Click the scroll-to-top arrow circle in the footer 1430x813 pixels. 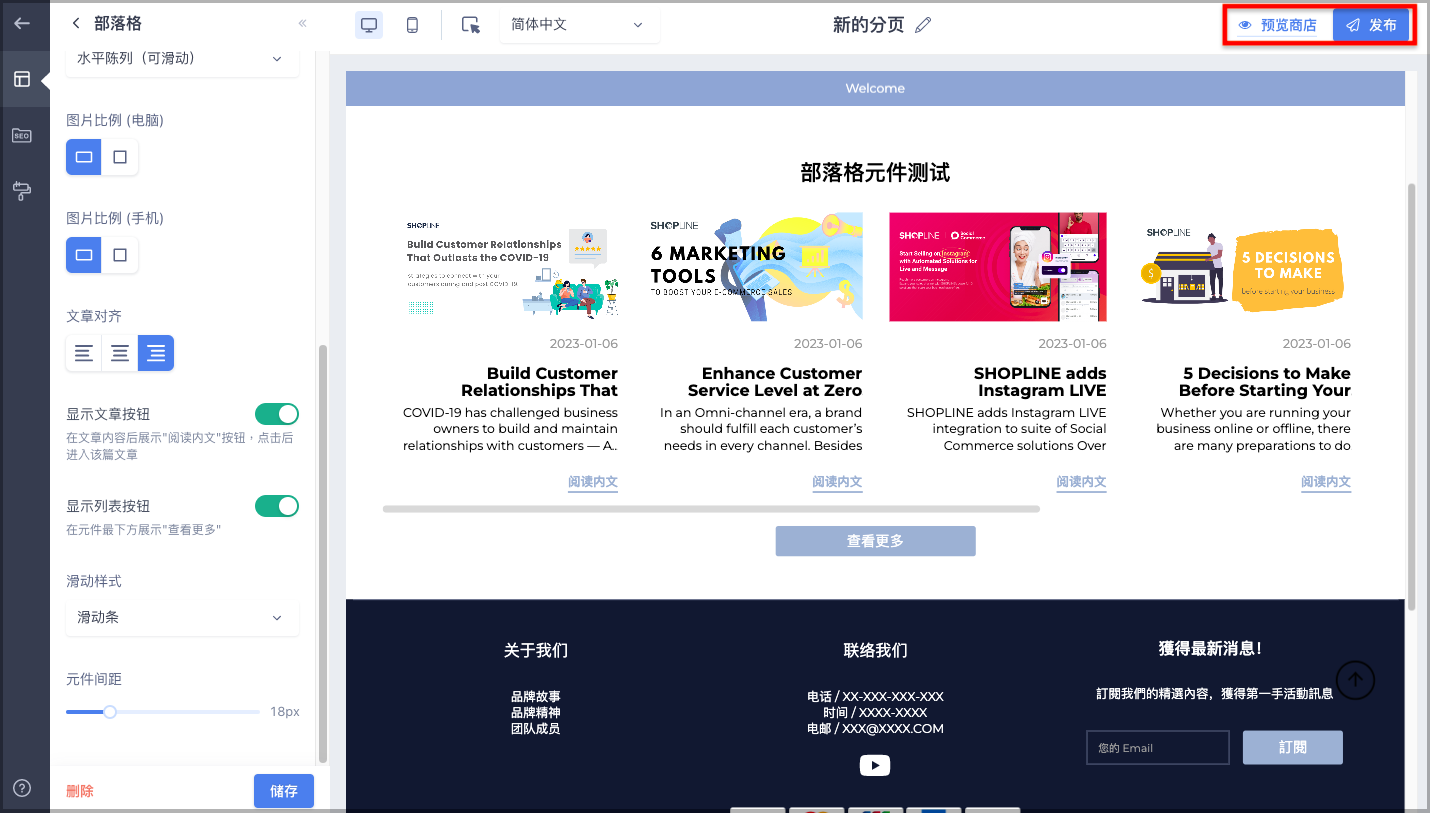click(1355, 680)
